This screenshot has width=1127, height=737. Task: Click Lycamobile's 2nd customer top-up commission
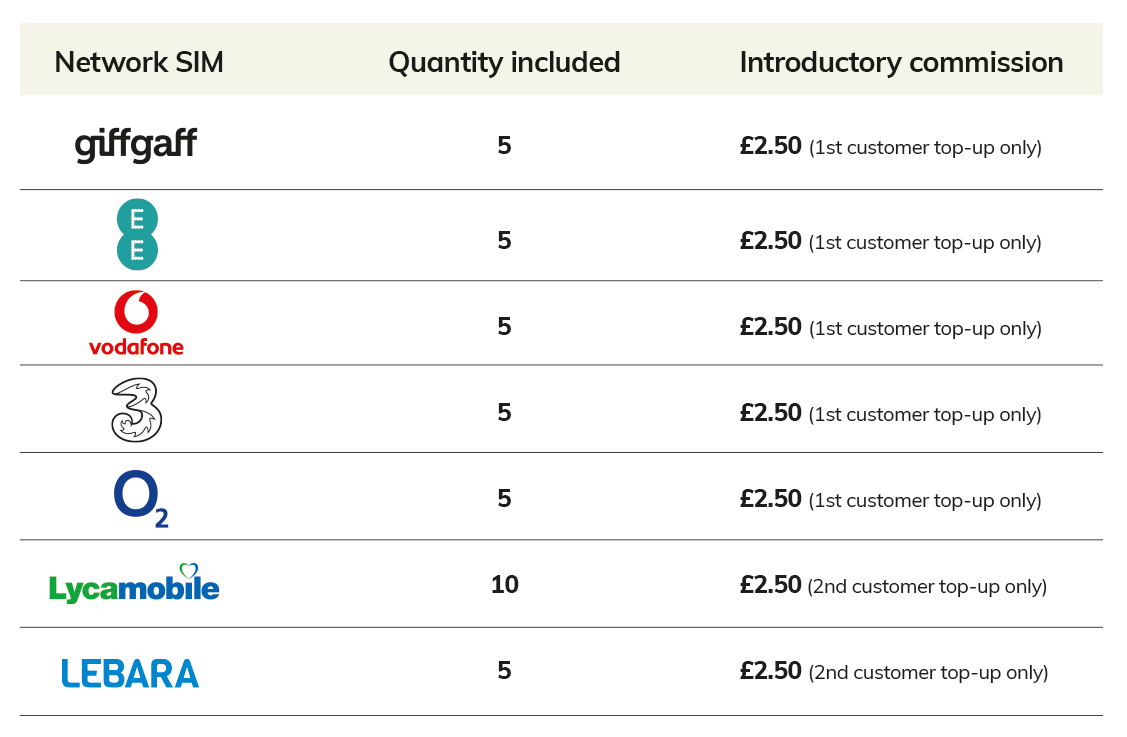click(x=893, y=586)
